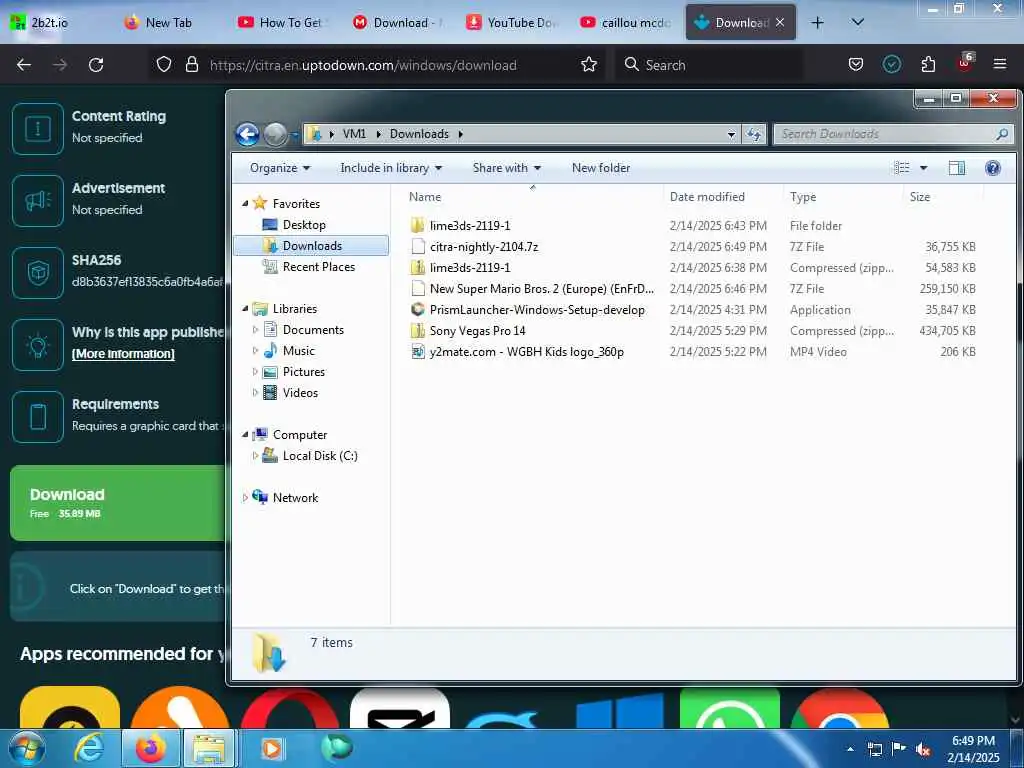Click VM1 in the address breadcrumb

(x=354, y=134)
